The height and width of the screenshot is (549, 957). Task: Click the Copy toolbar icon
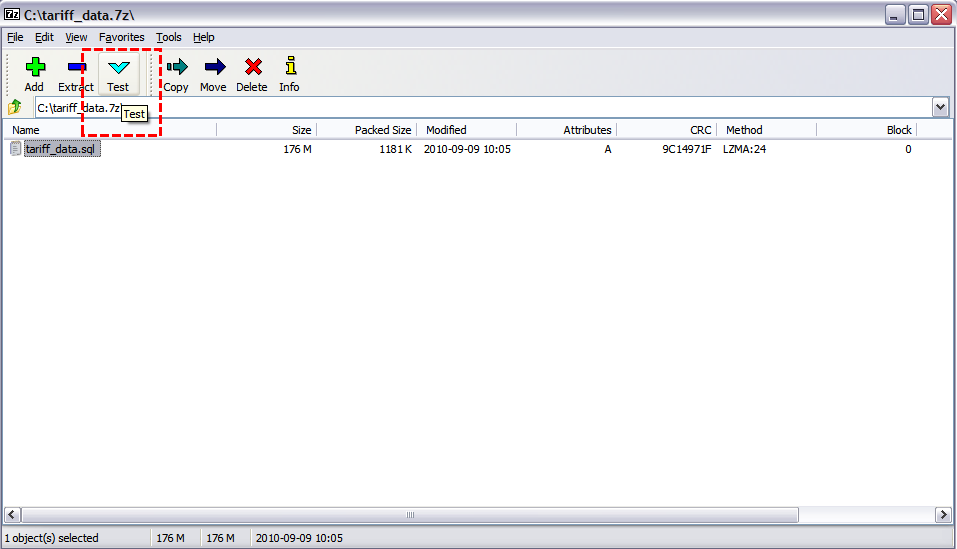[176, 73]
